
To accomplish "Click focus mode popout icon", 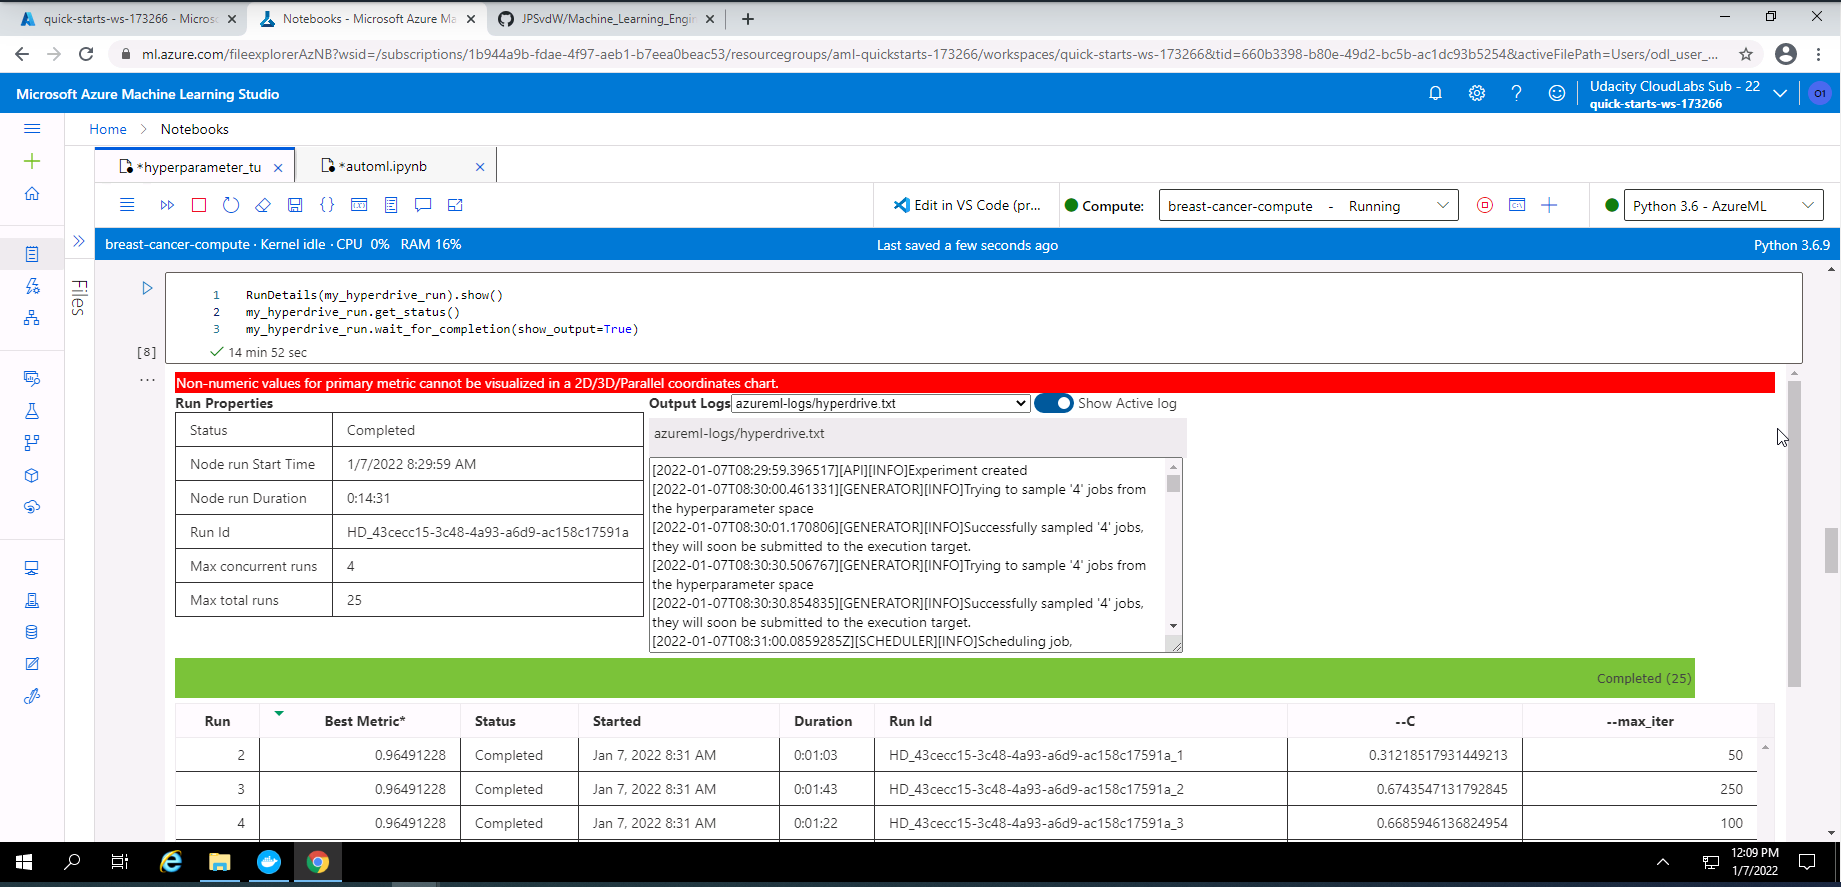I will click(455, 205).
